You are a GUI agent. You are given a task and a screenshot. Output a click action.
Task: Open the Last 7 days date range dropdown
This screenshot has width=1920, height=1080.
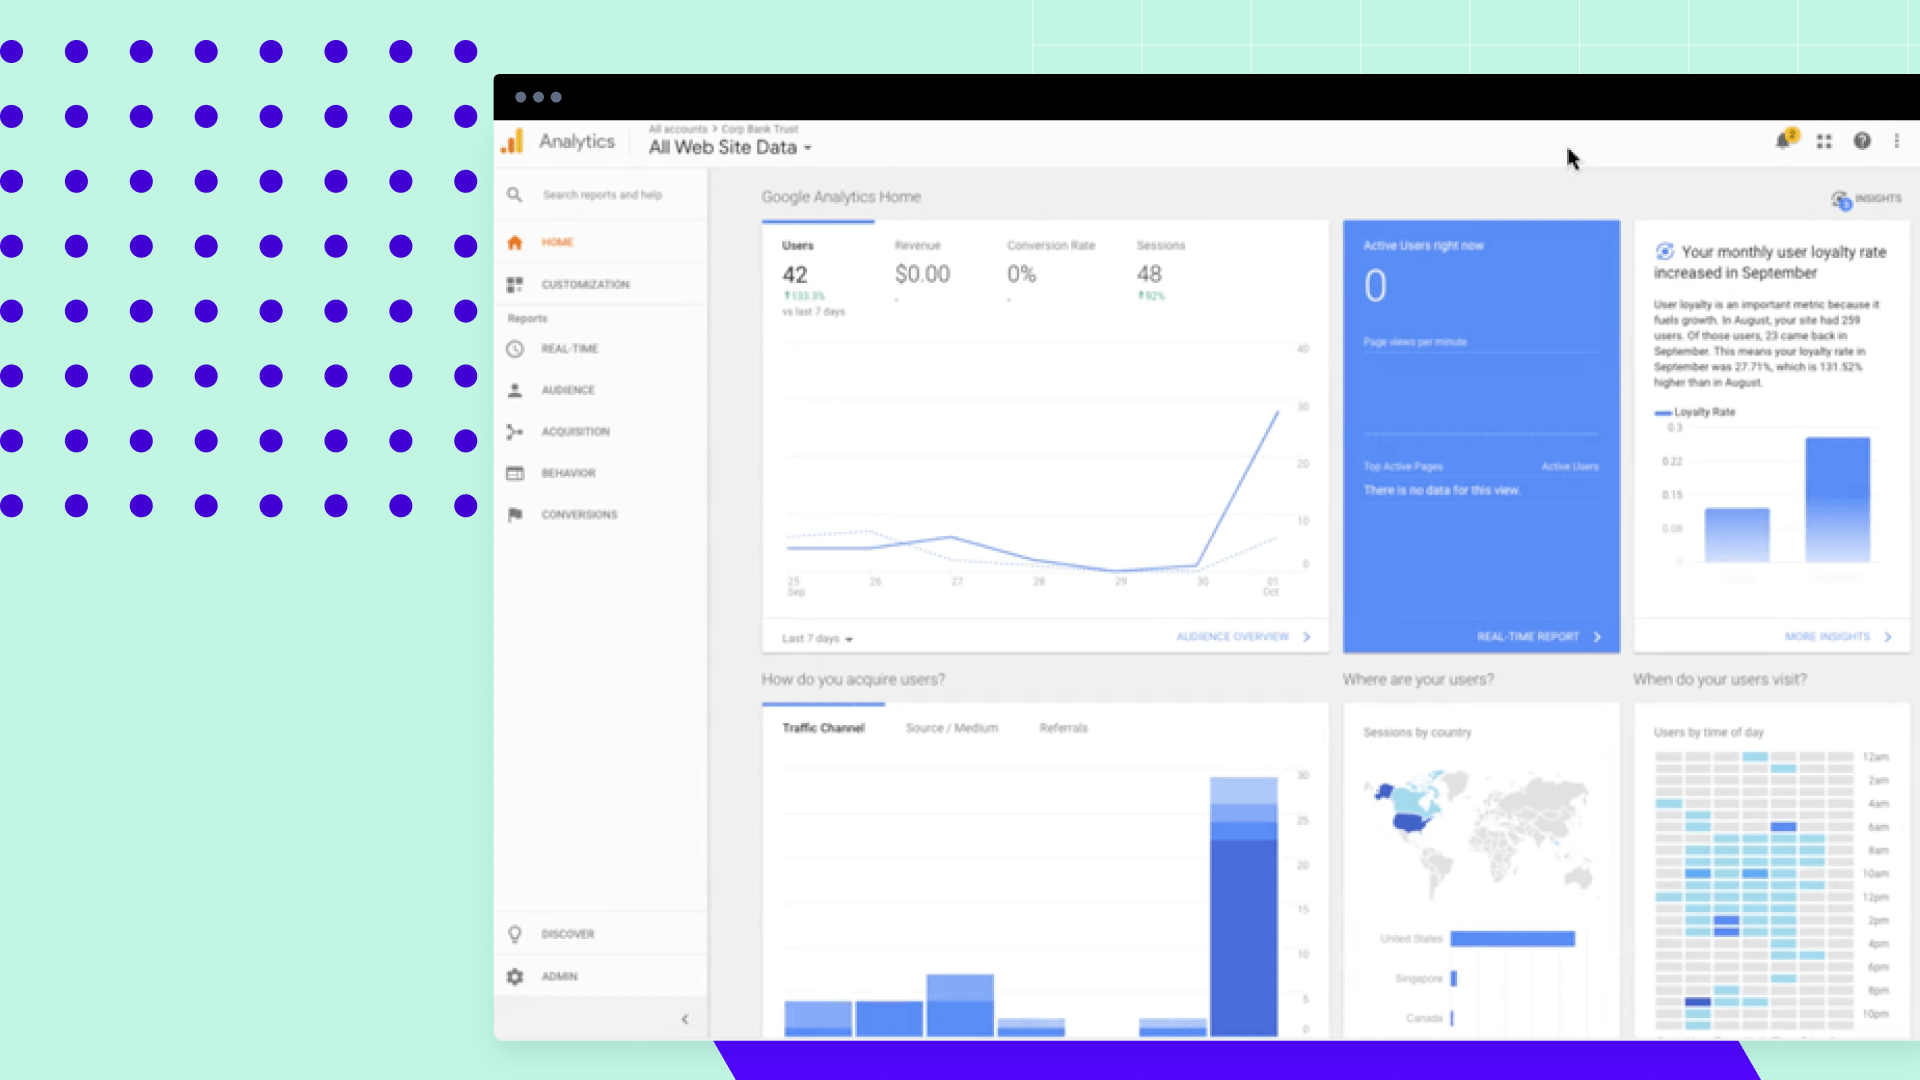click(x=815, y=638)
